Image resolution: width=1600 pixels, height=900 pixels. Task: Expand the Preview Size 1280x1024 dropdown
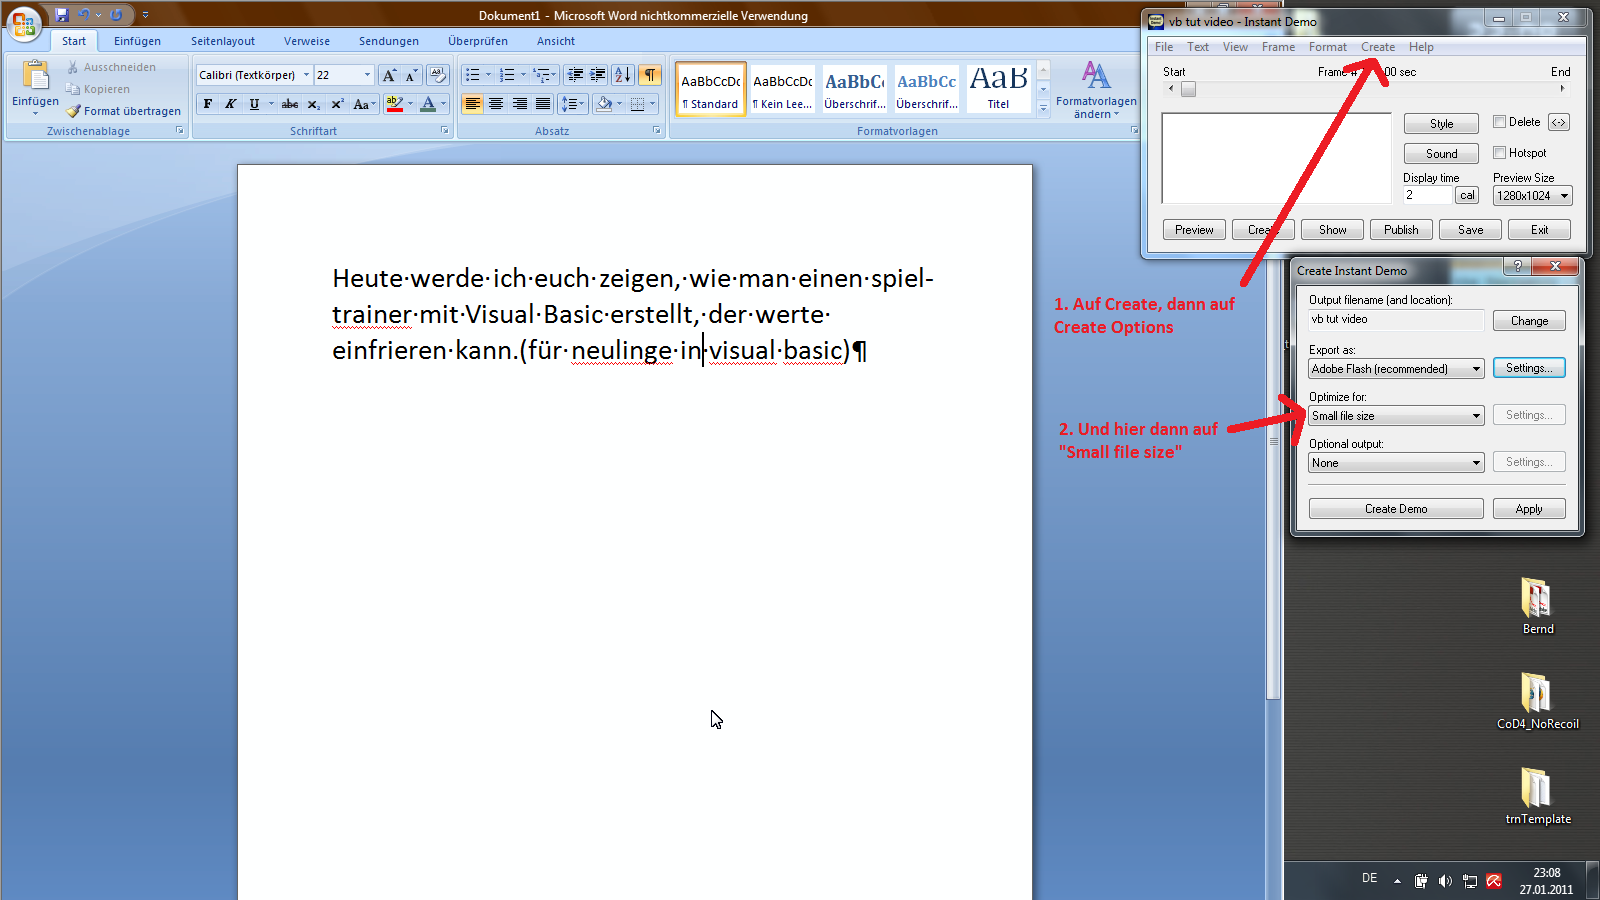[1533, 196]
